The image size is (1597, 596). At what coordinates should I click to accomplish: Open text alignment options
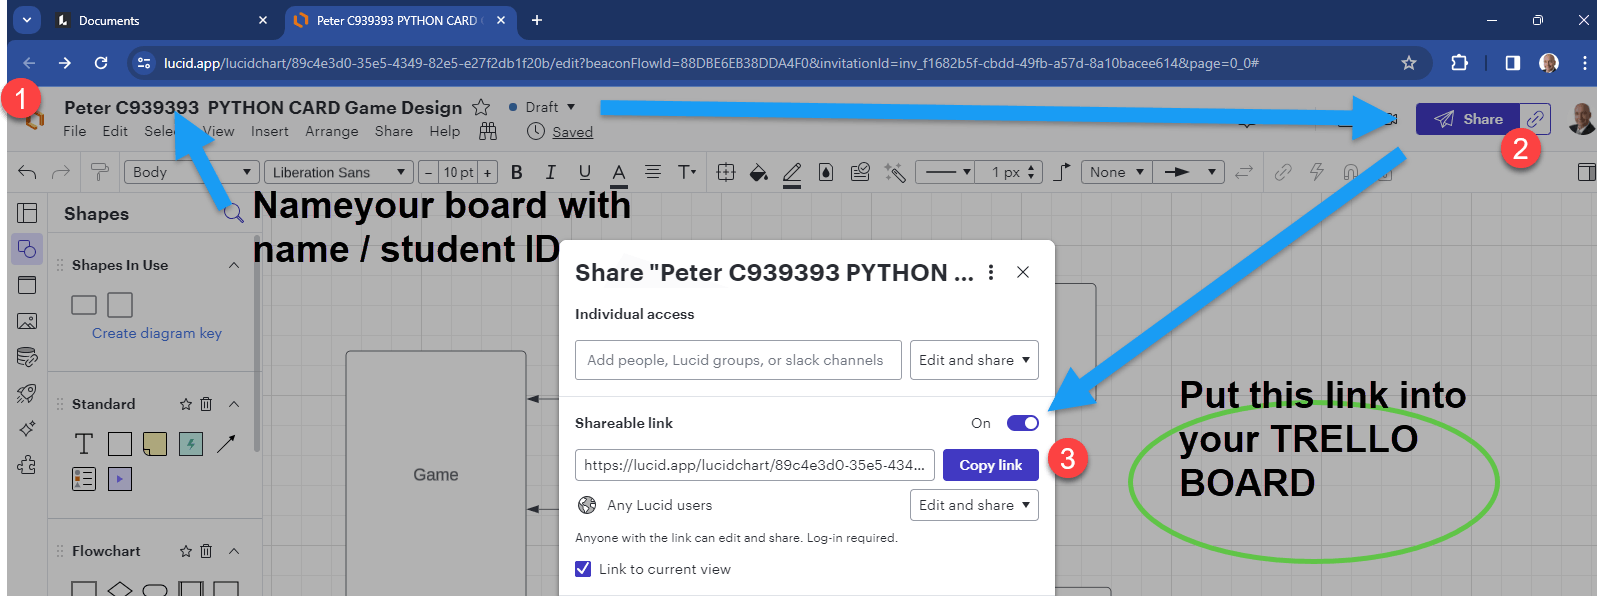click(653, 172)
